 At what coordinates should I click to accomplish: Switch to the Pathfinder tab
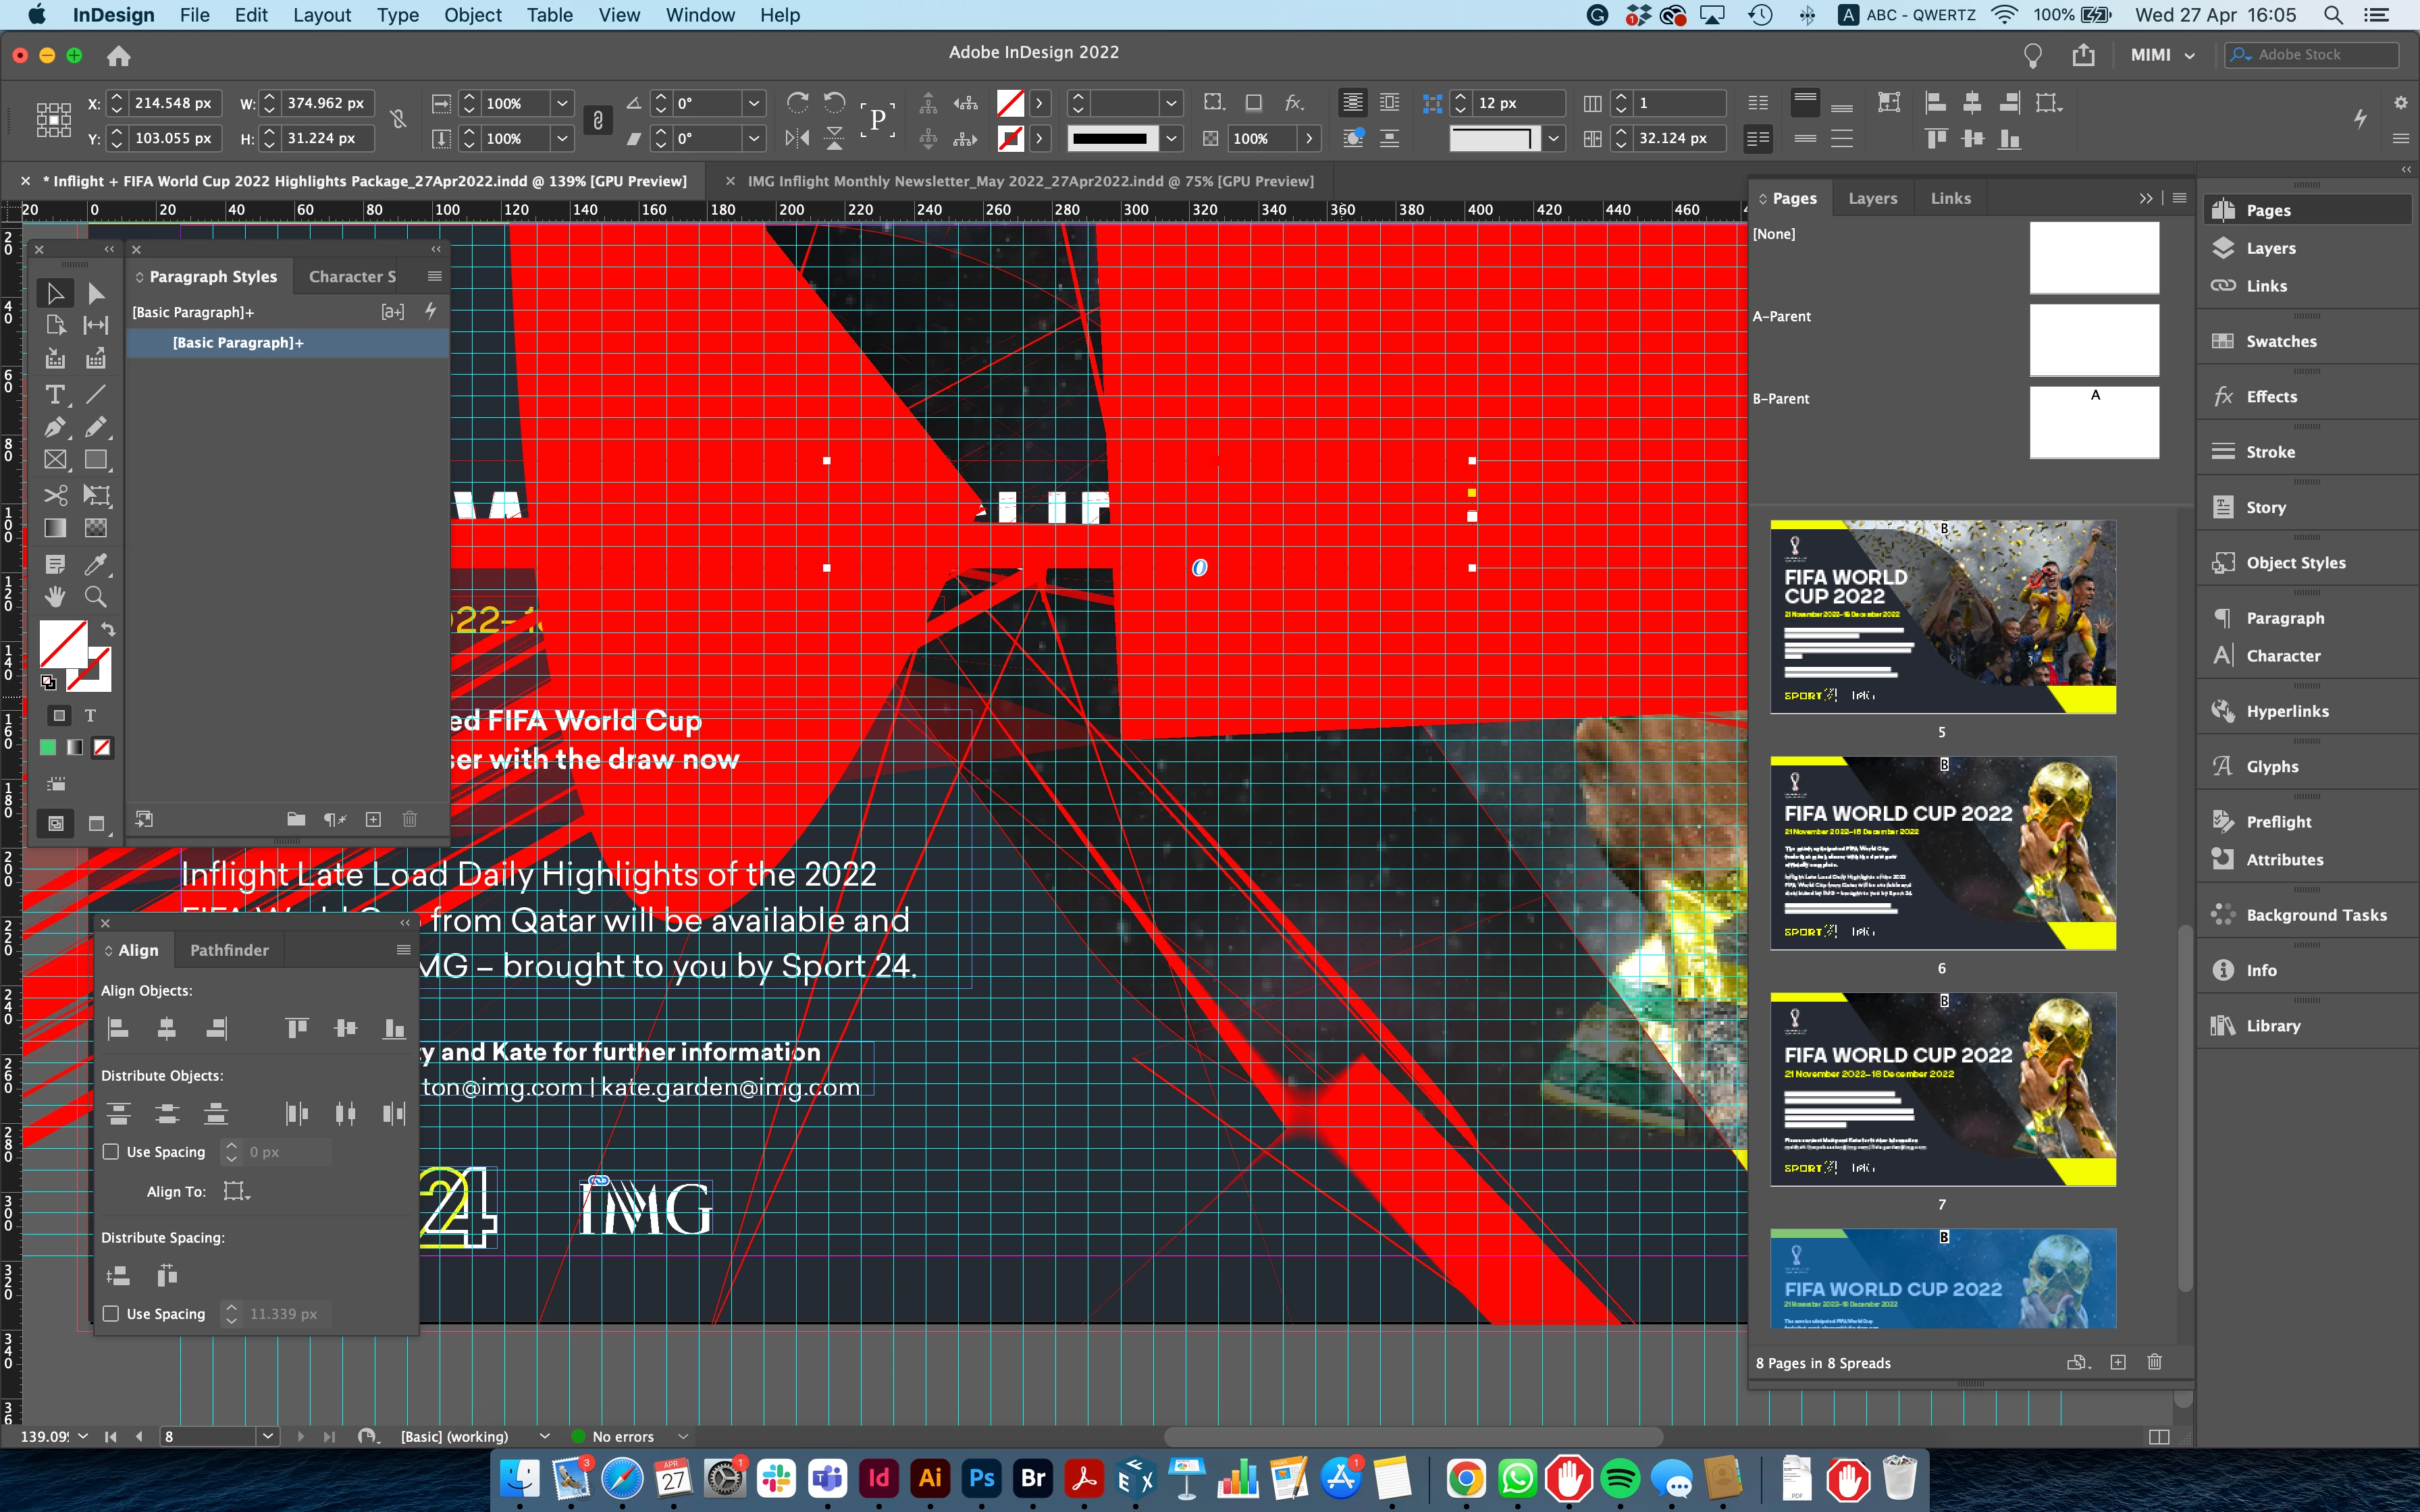(x=229, y=950)
